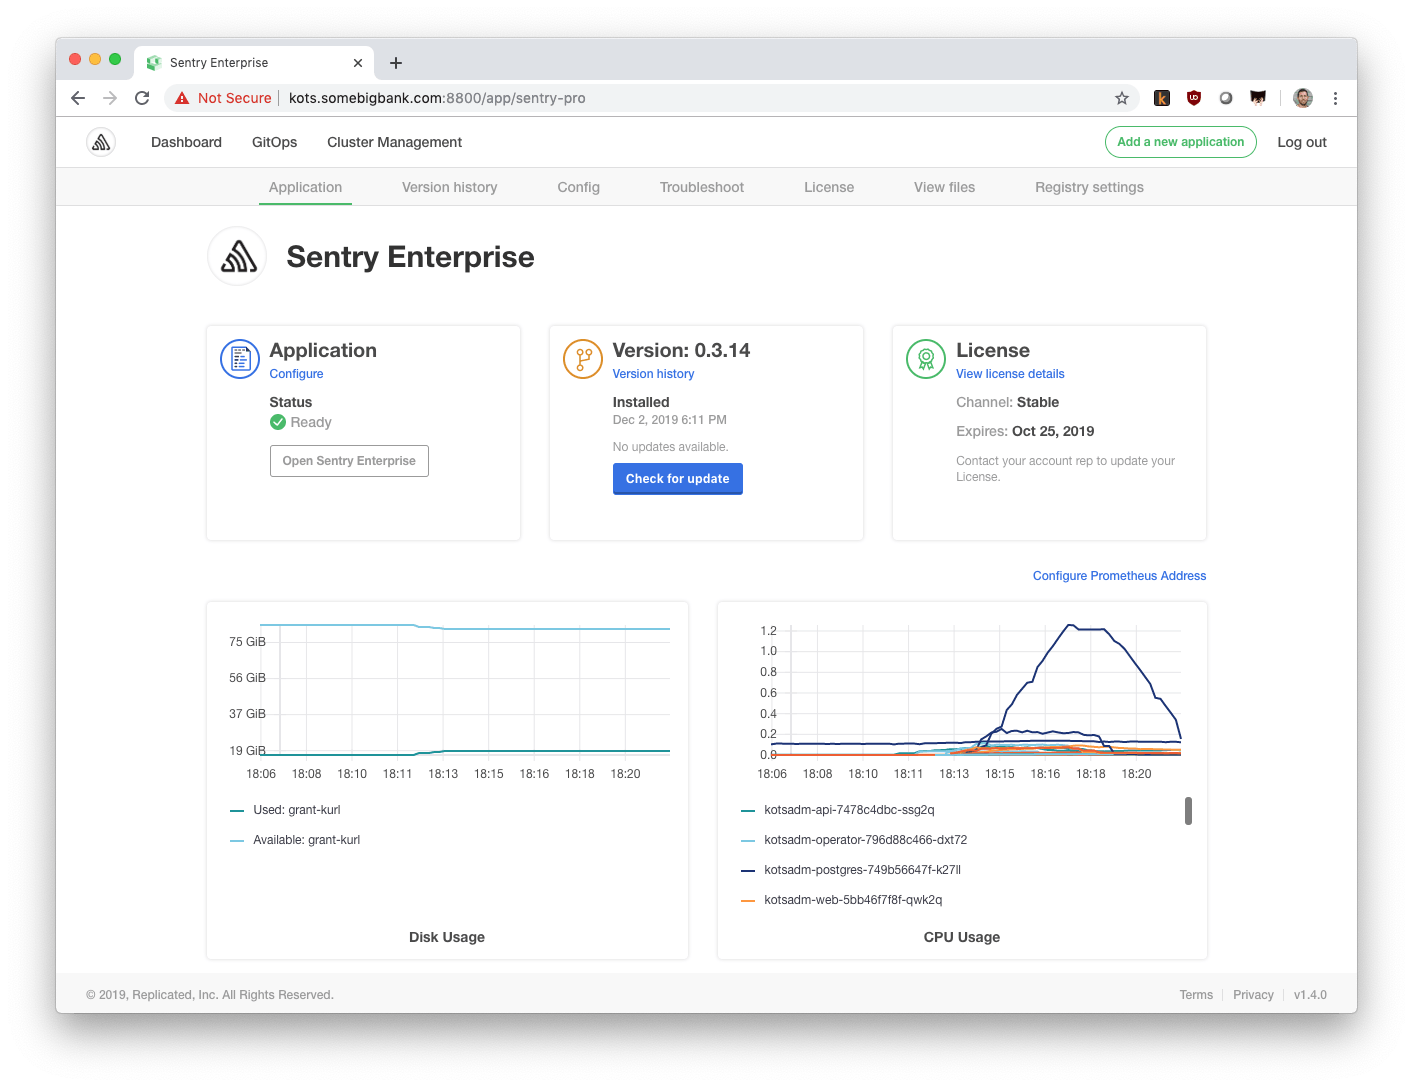Go back with the browser back arrow

pyautogui.click(x=78, y=98)
